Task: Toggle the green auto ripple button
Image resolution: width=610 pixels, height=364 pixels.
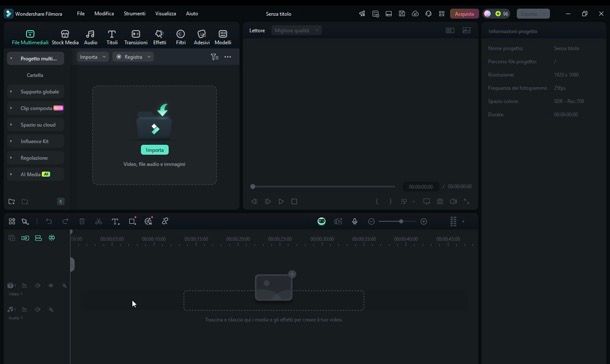Action: tap(321, 221)
